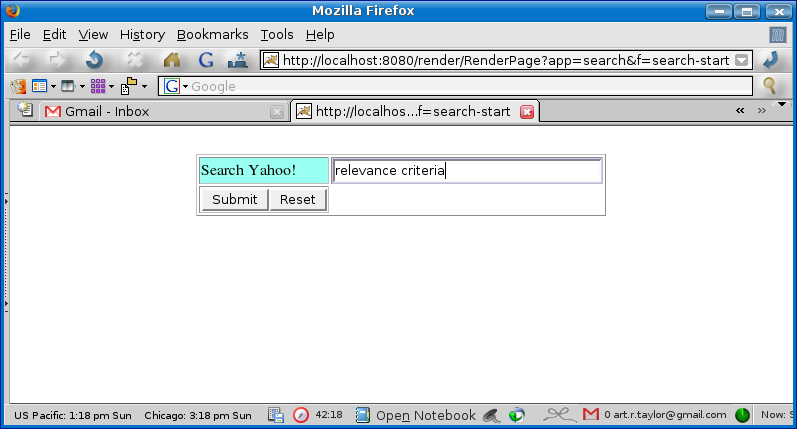Viewport: 797px width, 429px height.
Task: Maximize the Firefox window
Action: (x=747, y=11)
